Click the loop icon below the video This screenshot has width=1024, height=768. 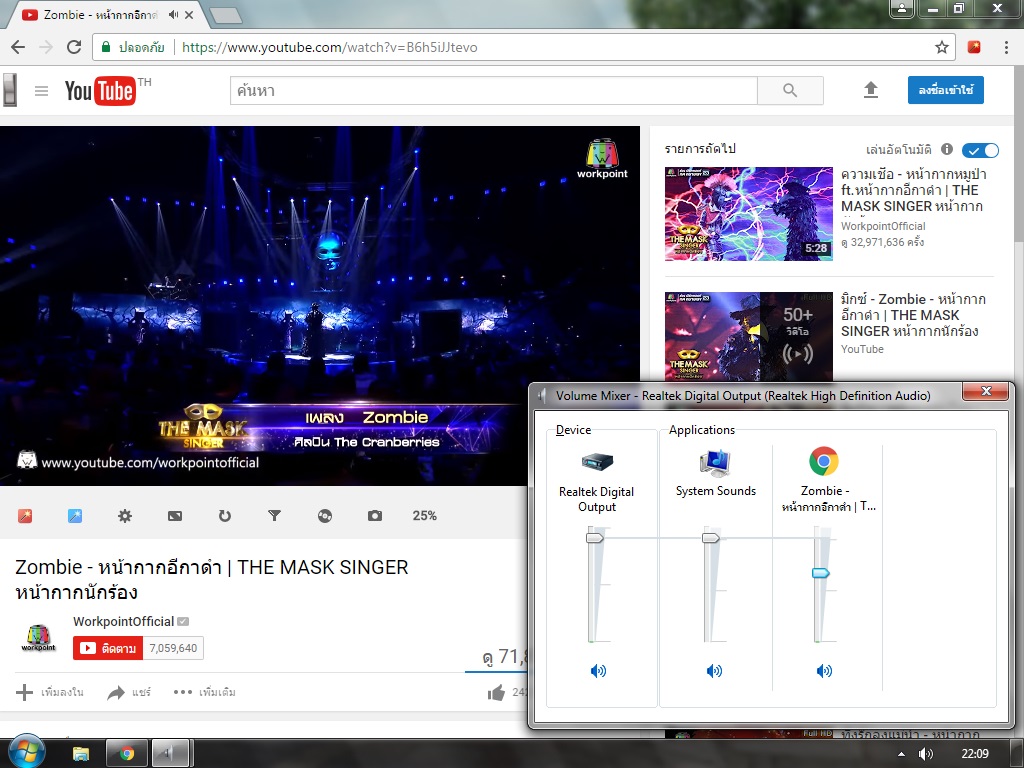225,516
